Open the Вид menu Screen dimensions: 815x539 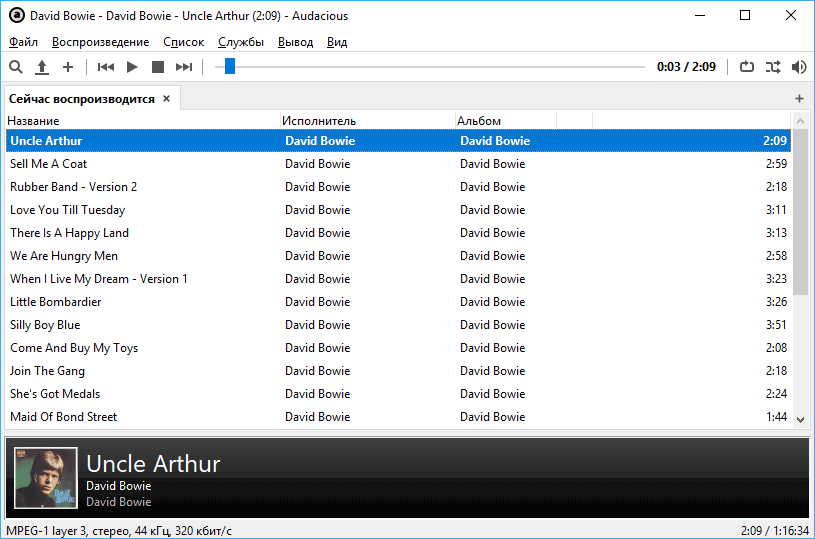(337, 42)
